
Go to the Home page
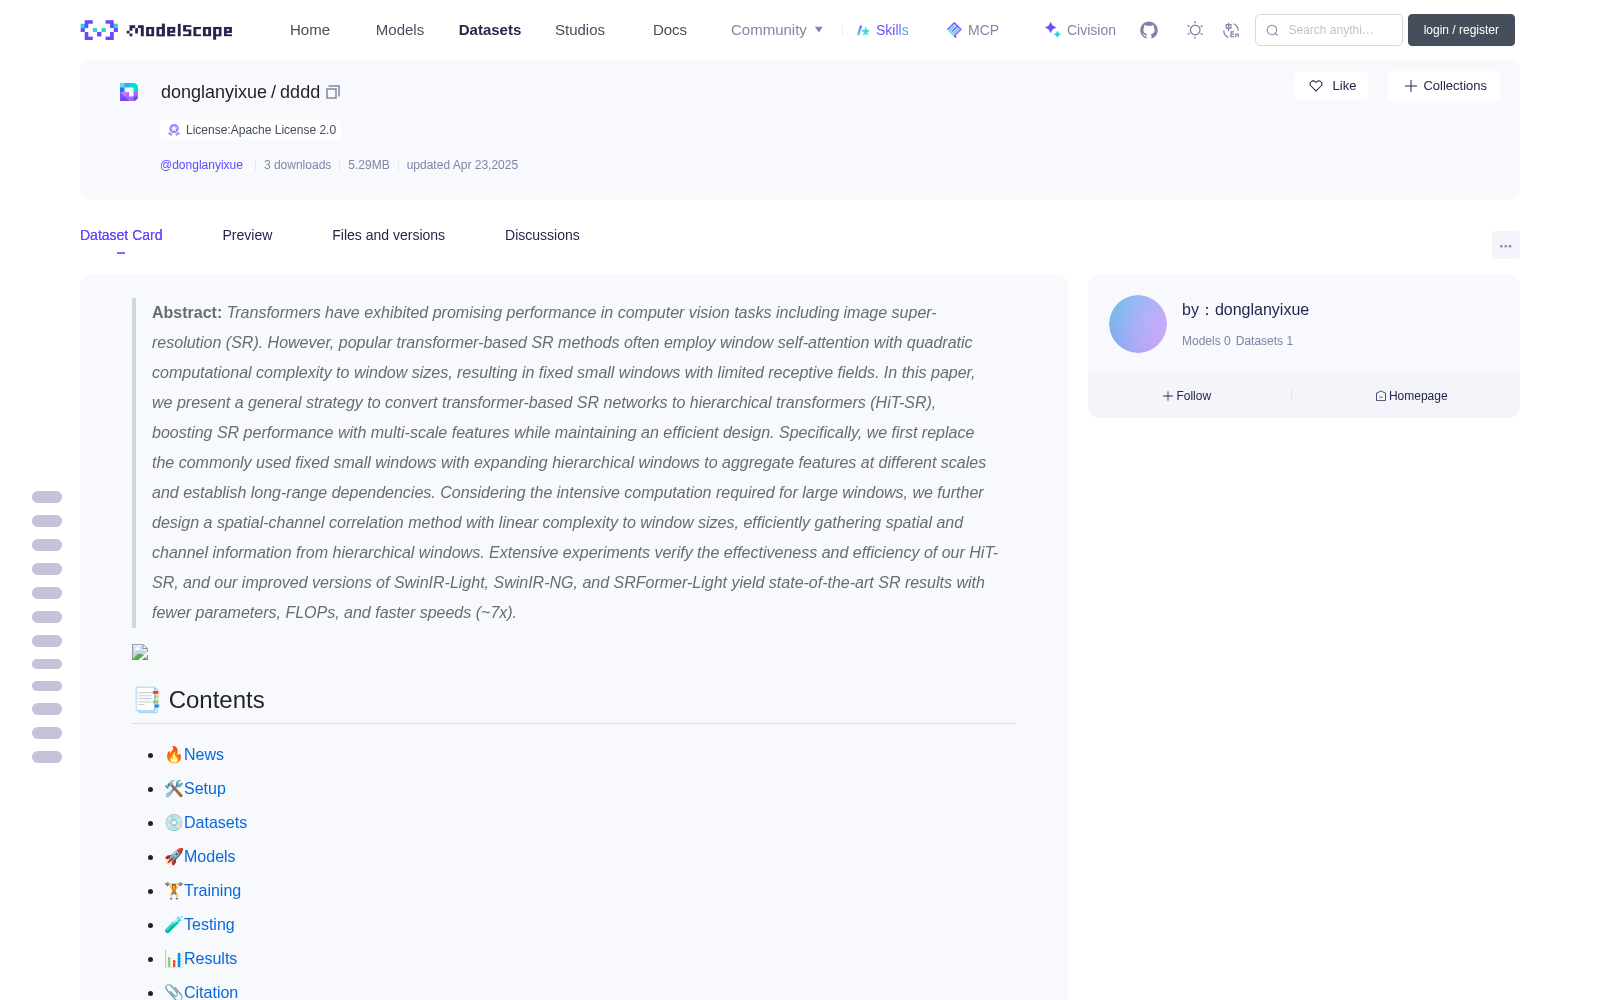[310, 30]
